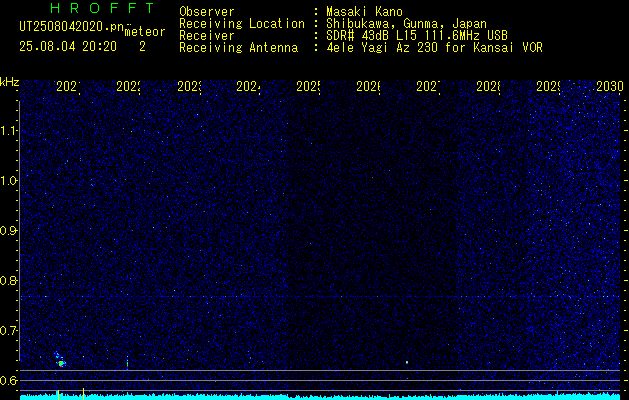
Task: Click the 'Receiver' field label
Action: (x=207, y=36)
